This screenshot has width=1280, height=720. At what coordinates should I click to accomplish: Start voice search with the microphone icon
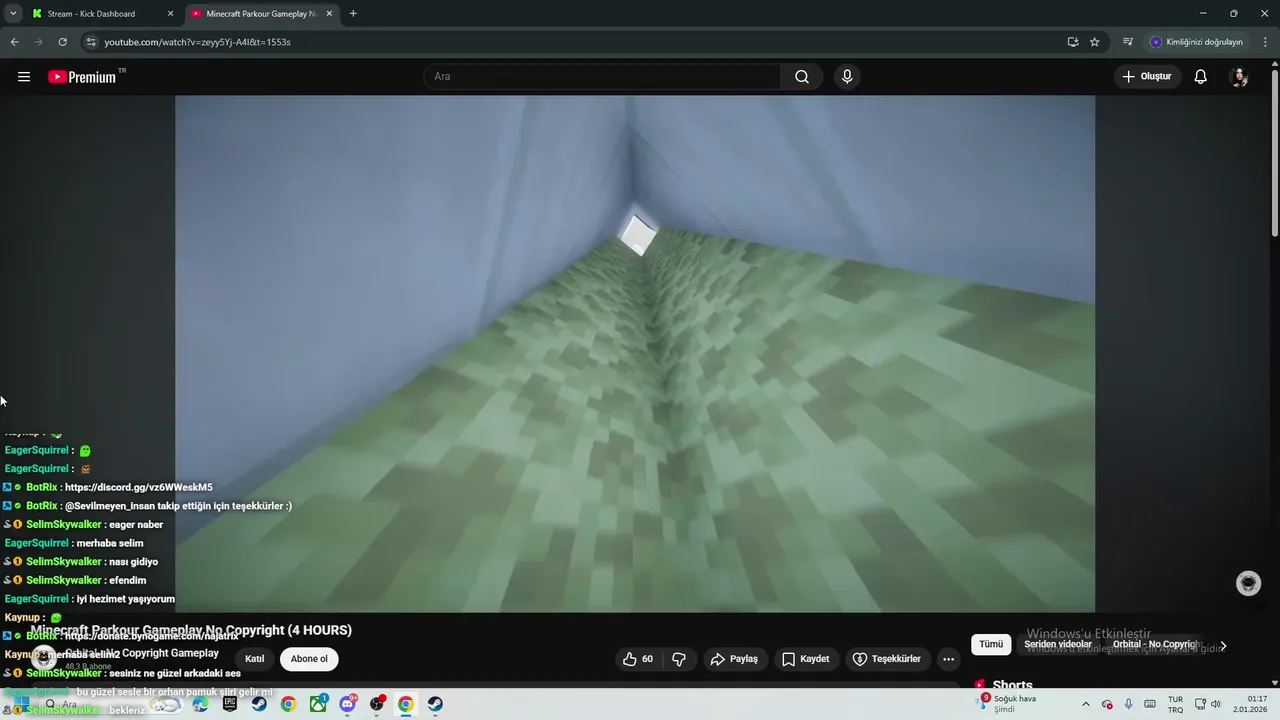pyautogui.click(x=847, y=77)
